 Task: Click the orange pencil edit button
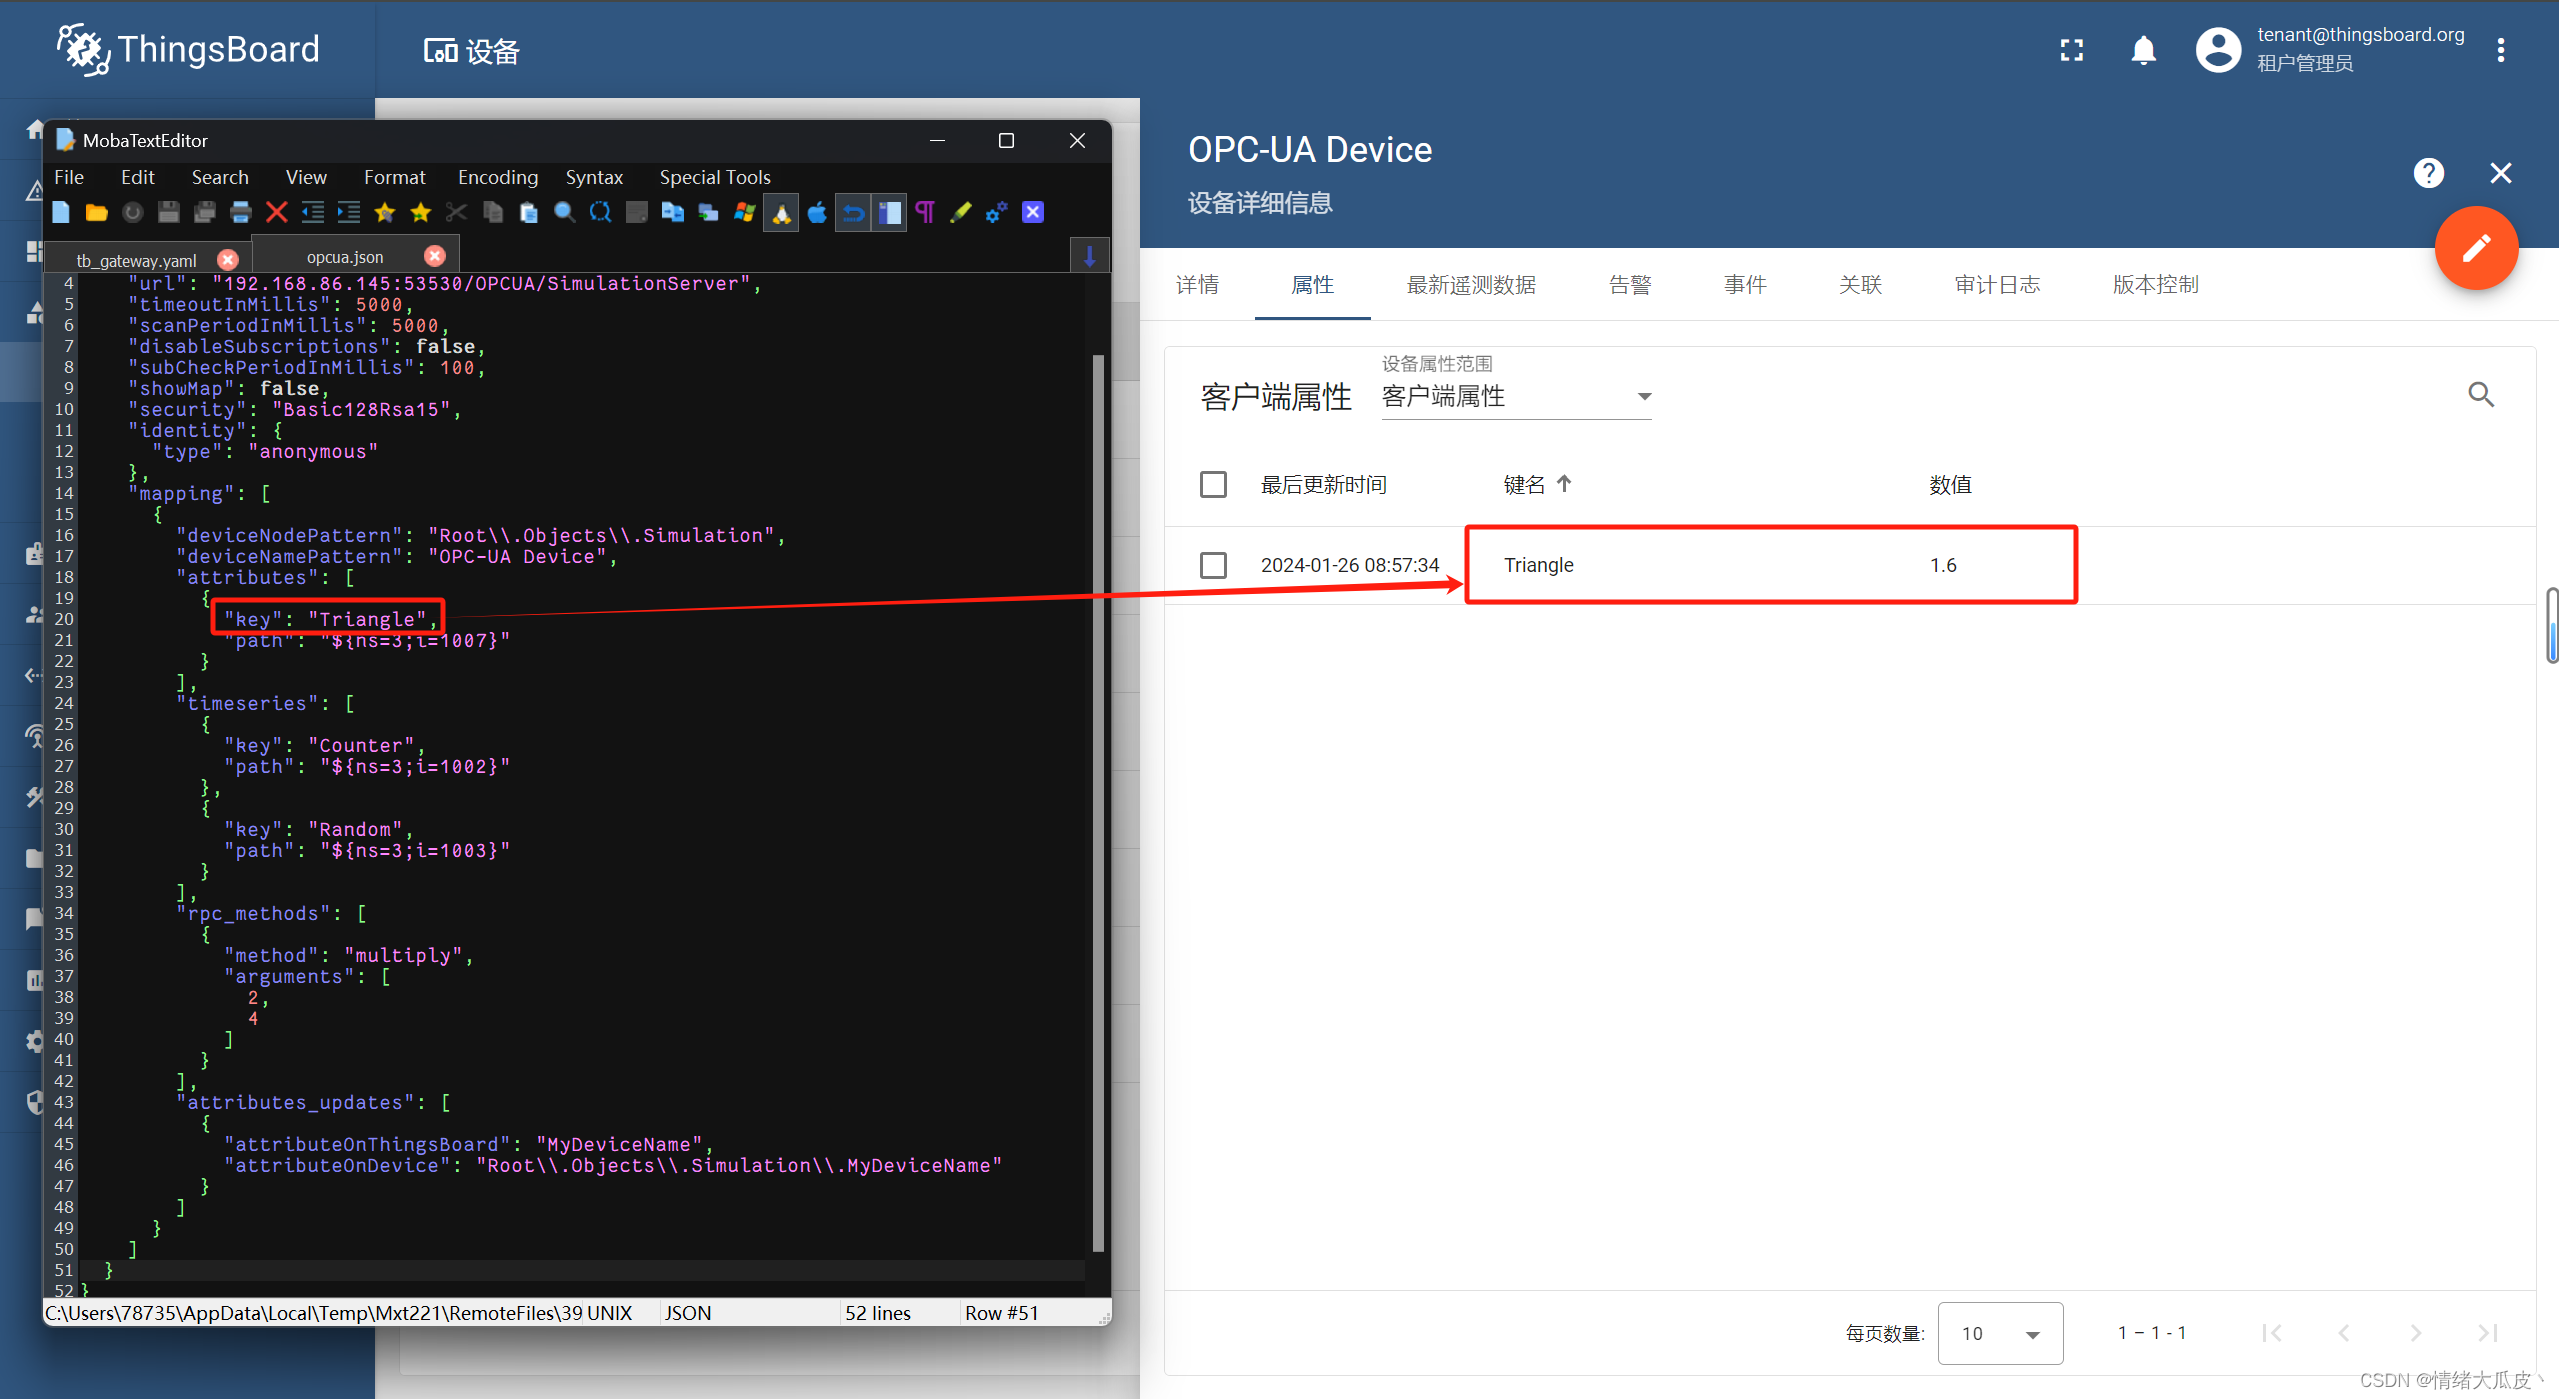2476,248
